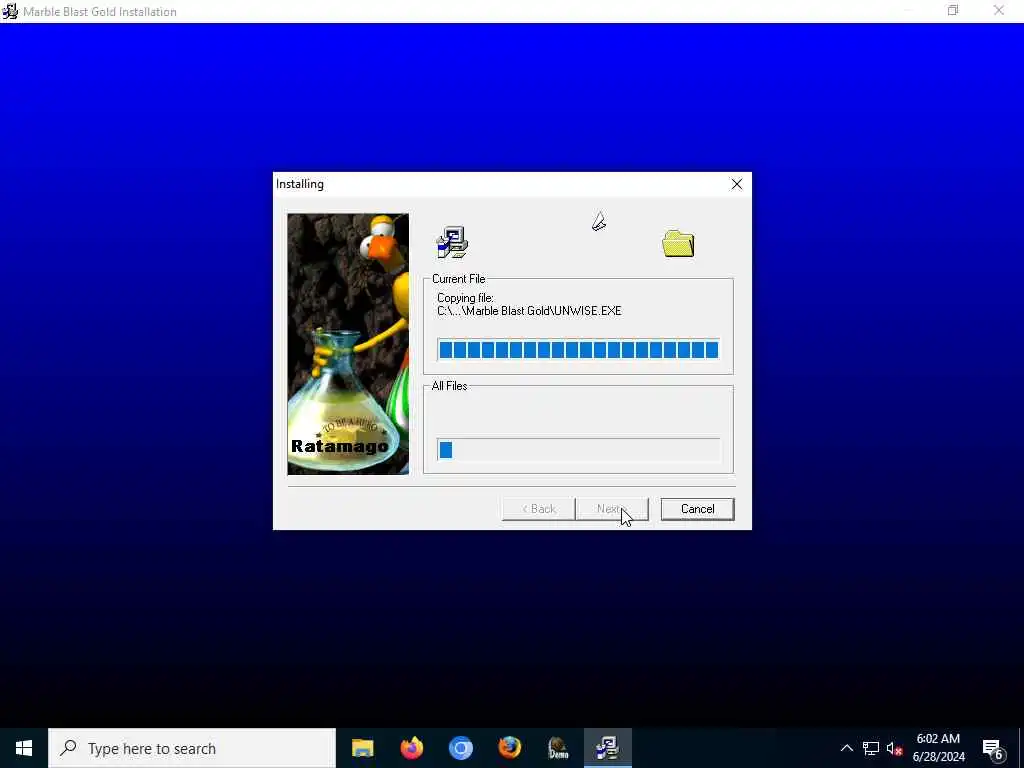Open the notification center icon
This screenshot has width=1024, height=768.
click(993, 748)
